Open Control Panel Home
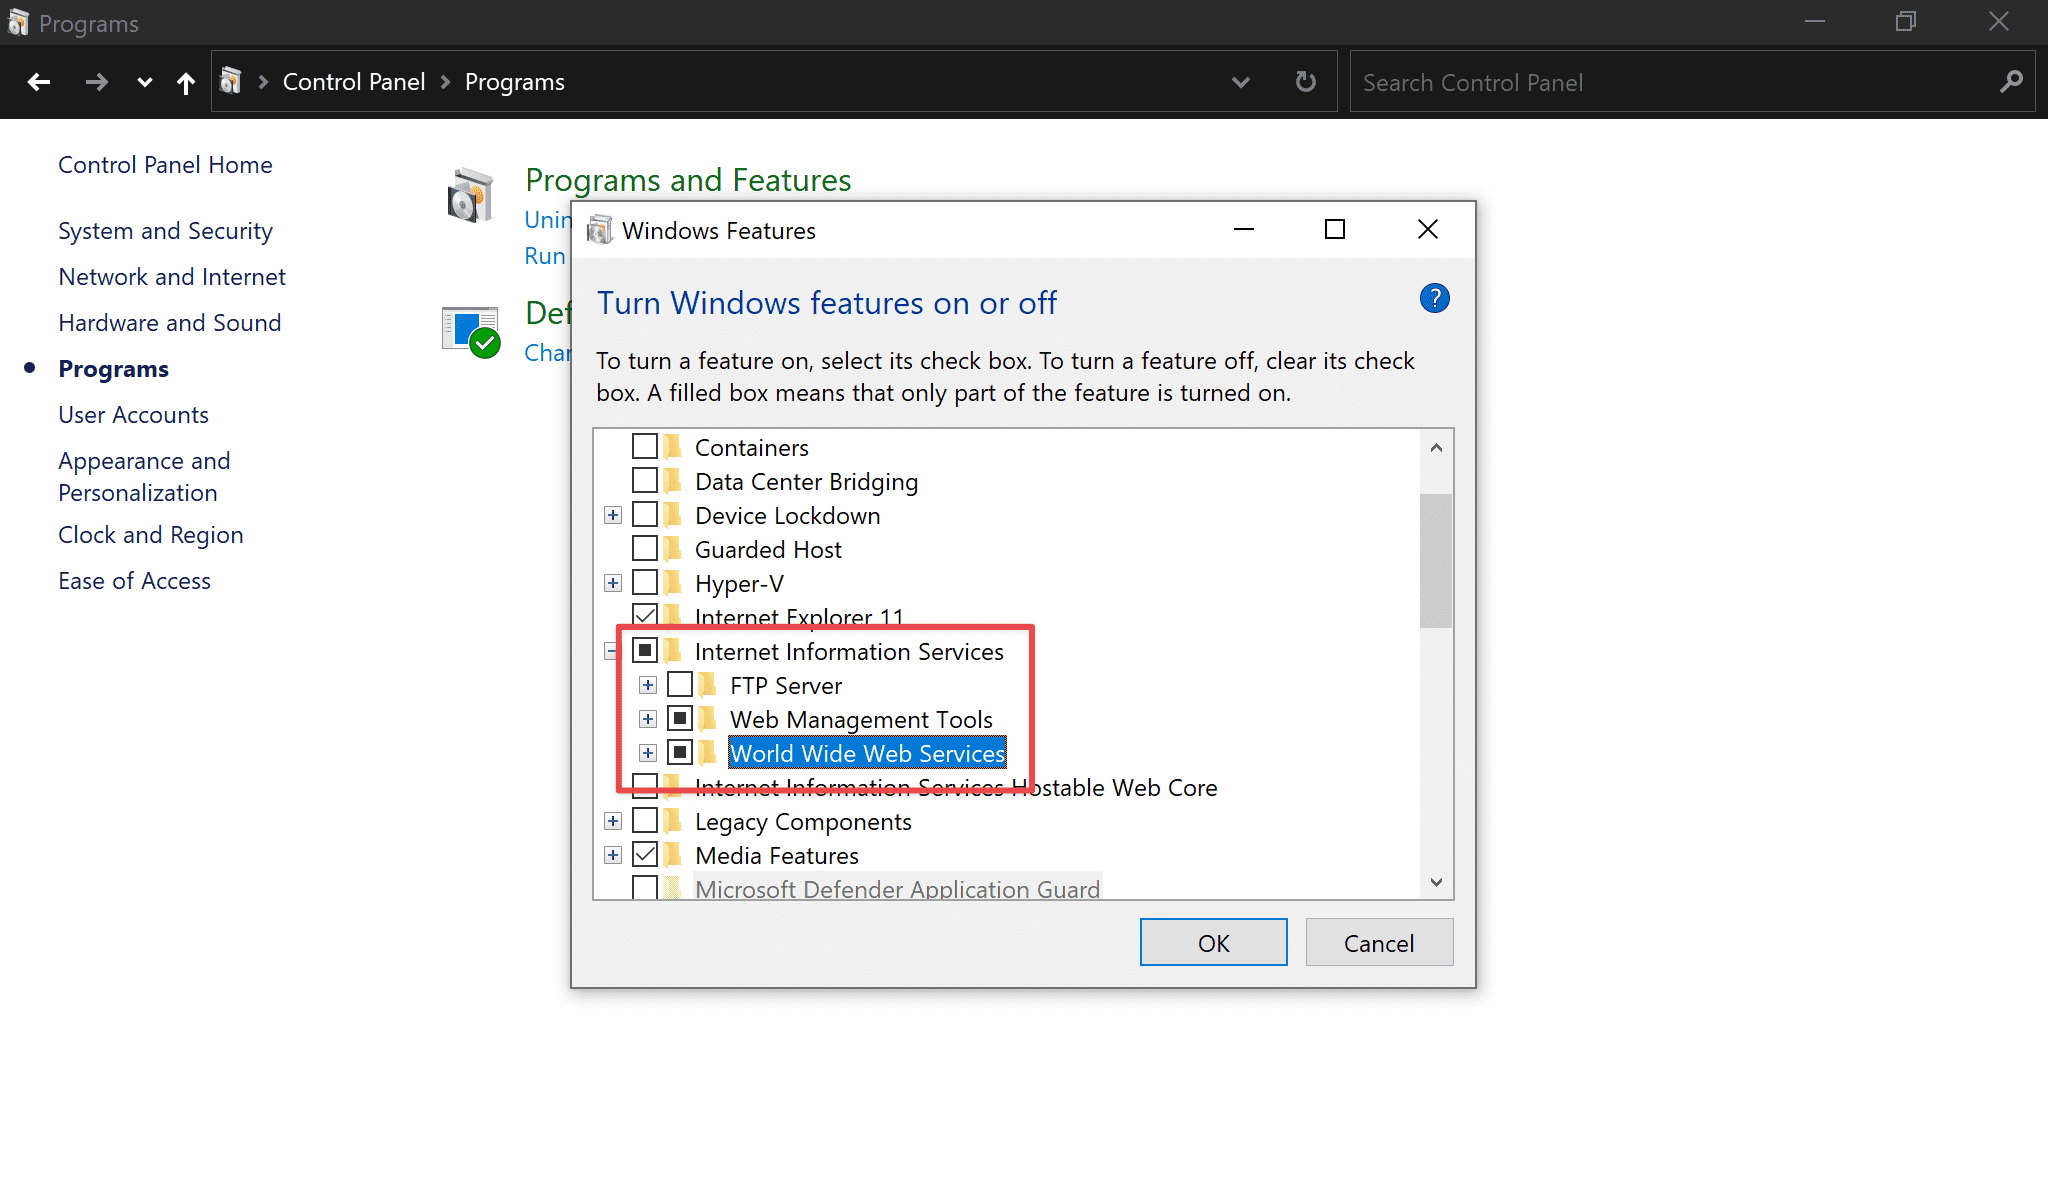 (x=165, y=165)
